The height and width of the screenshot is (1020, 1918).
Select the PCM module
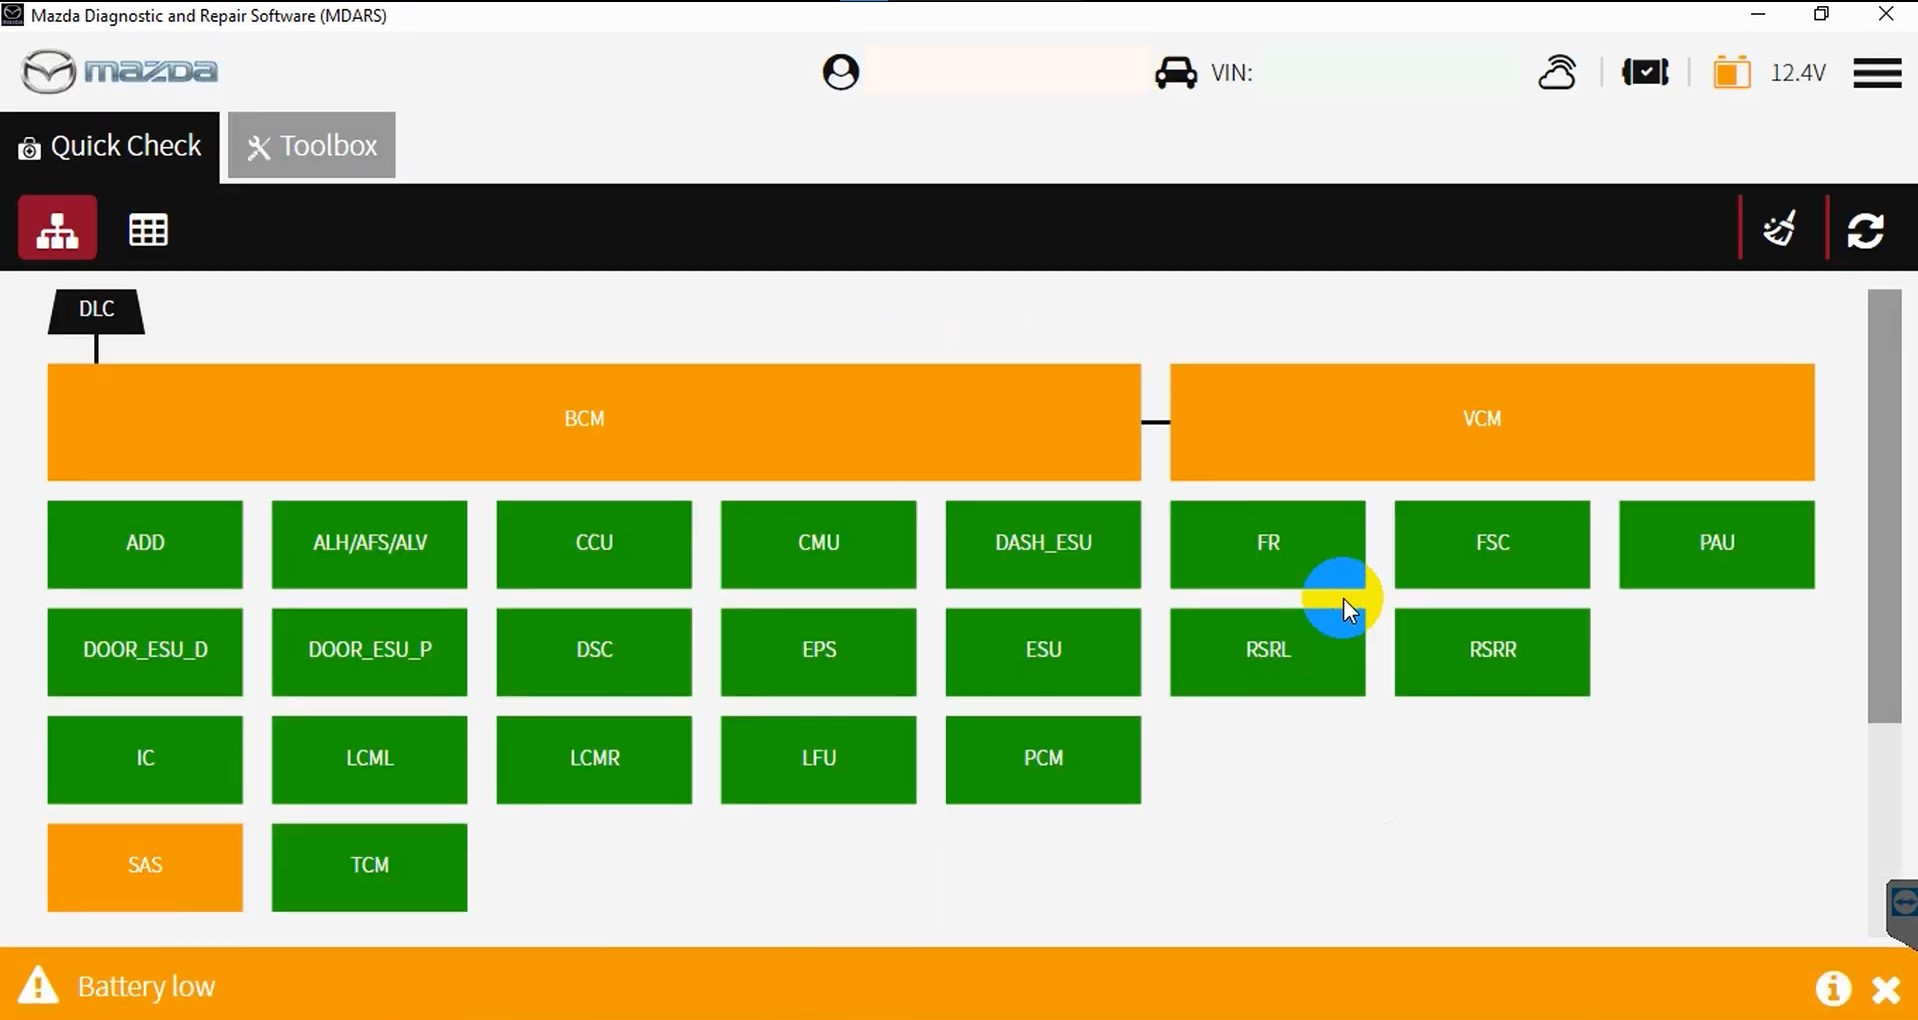coord(1043,760)
